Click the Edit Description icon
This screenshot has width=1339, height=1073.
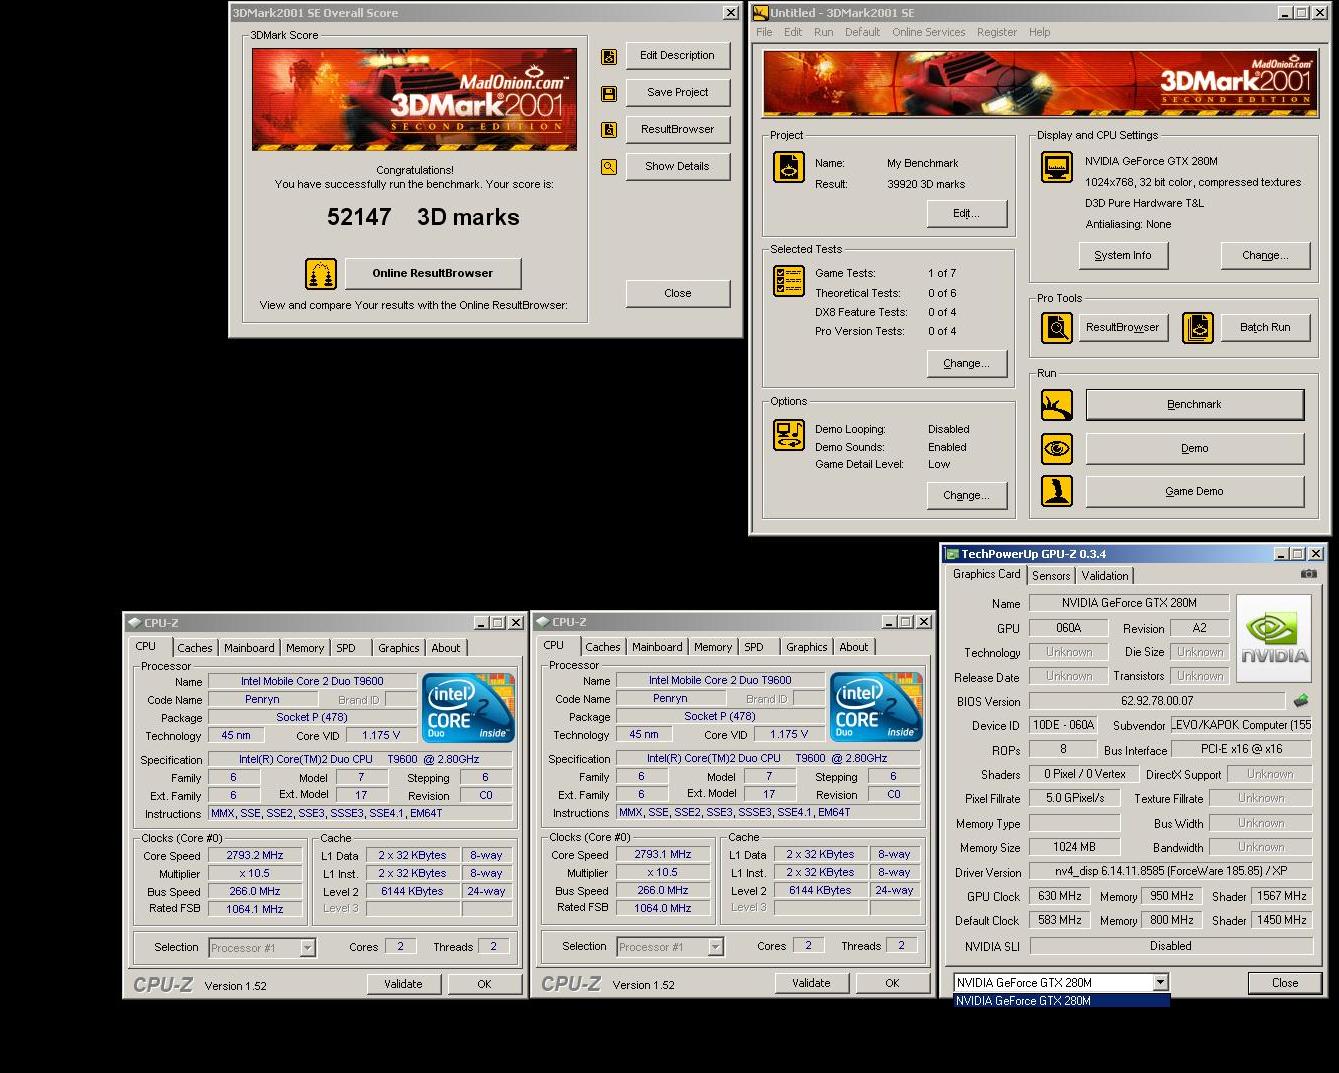click(608, 57)
